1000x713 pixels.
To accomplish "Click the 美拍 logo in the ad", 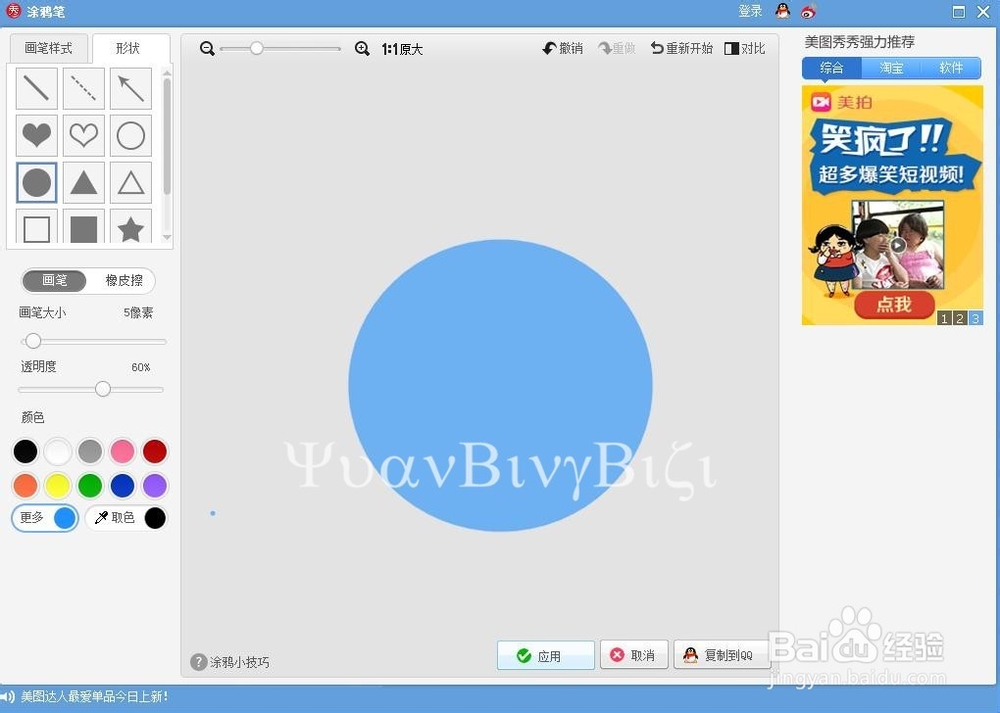I will 841,102.
